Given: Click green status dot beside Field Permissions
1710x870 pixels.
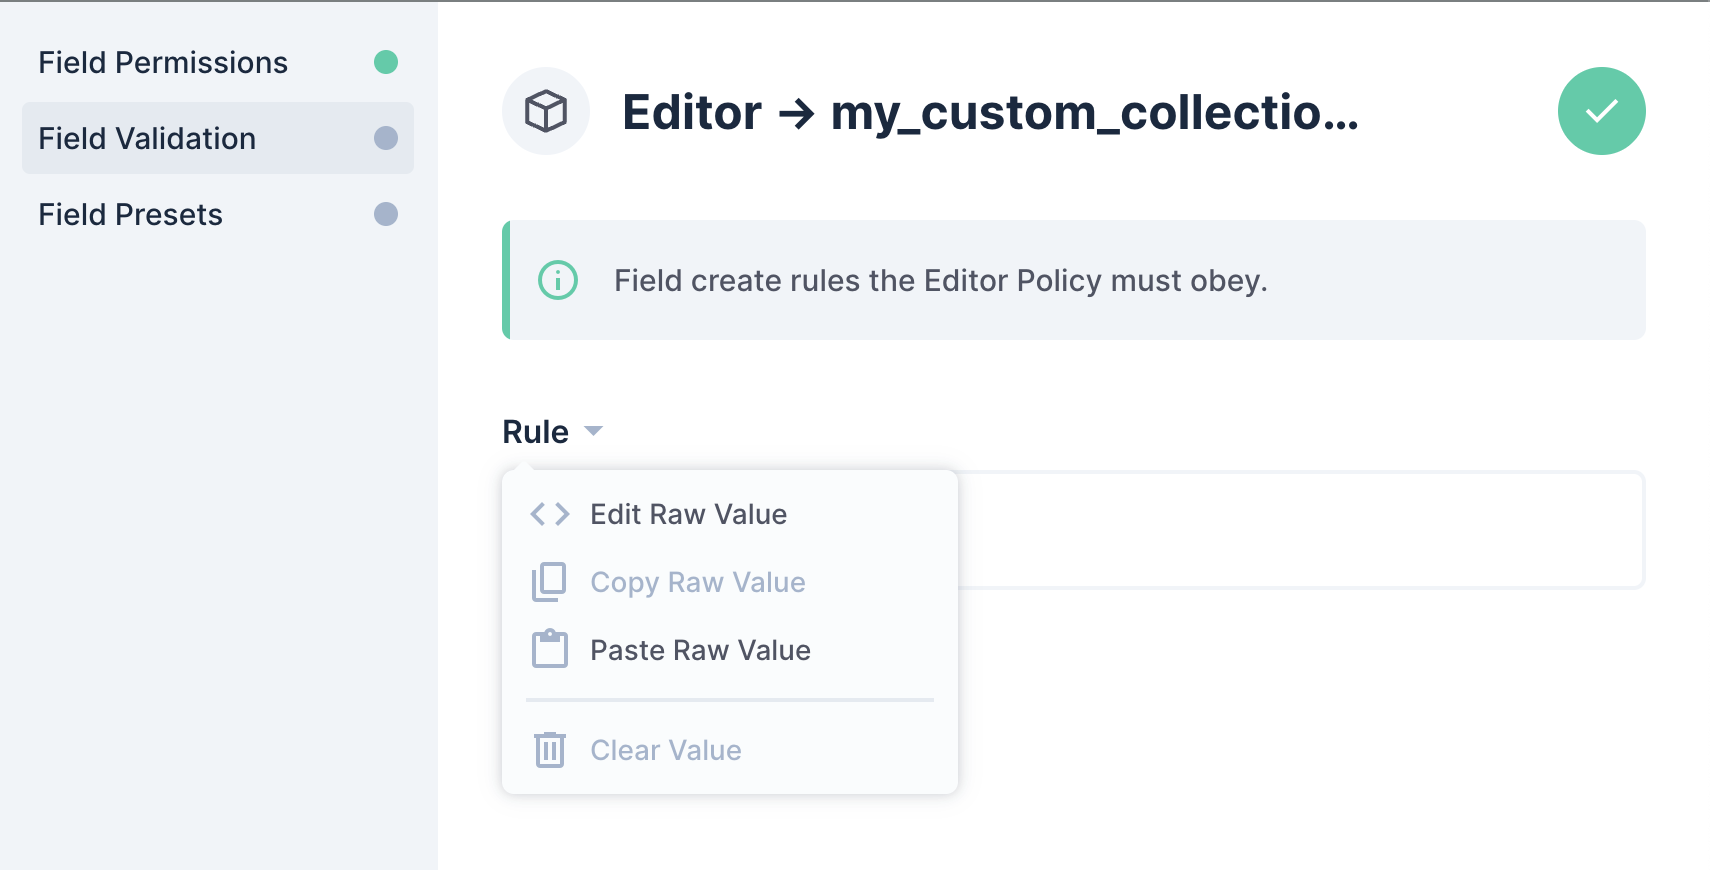Looking at the screenshot, I should pos(386,63).
